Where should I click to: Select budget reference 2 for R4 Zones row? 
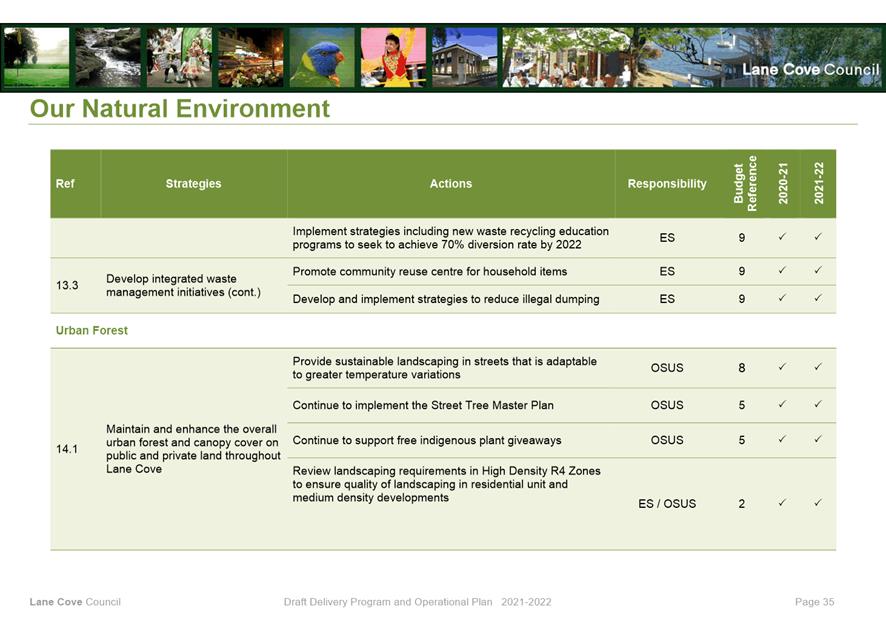click(x=742, y=504)
